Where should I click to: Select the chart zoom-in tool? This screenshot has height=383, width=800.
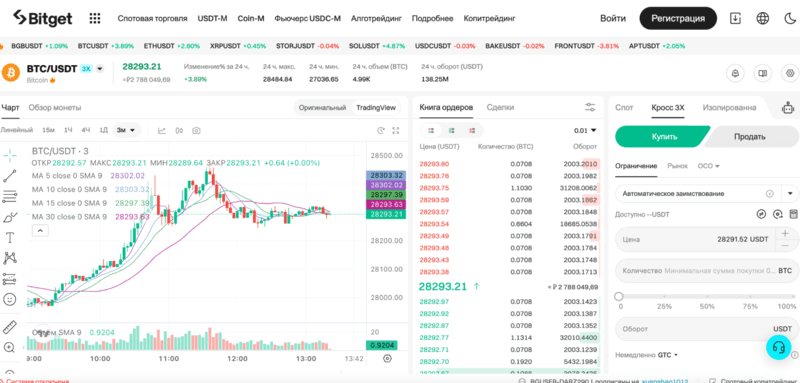click(x=10, y=347)
